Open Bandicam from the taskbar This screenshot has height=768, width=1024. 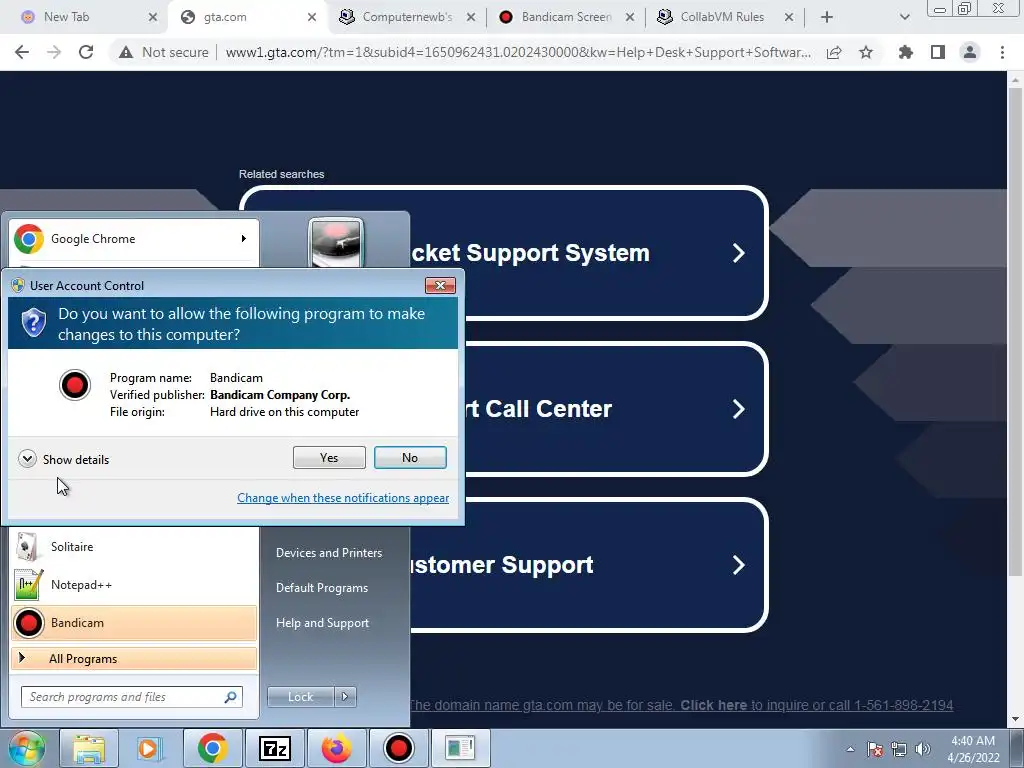tap(398, 748)
